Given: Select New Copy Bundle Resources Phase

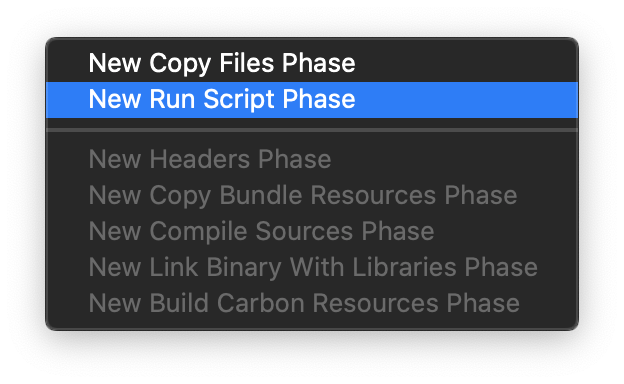Looking at the screenshot, I should coord(312,196).
